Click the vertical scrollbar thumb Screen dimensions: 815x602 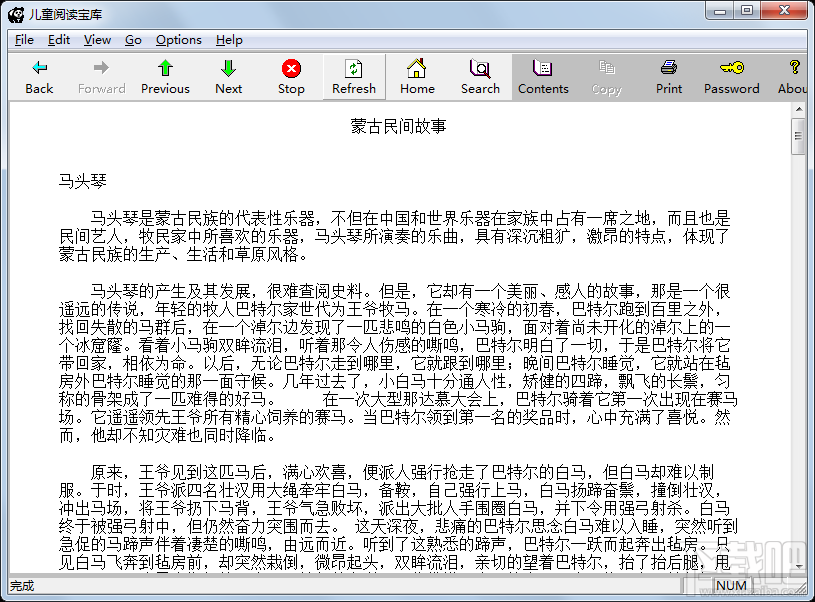point(798,136)
